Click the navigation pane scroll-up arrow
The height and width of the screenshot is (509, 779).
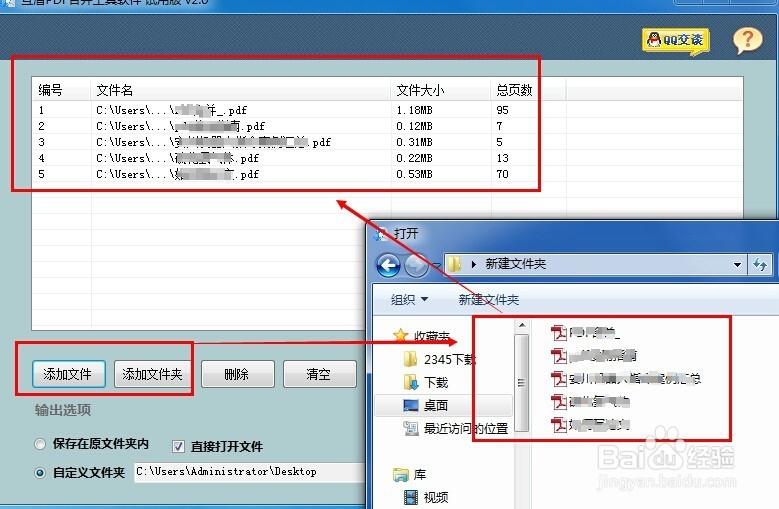point(522,326)
